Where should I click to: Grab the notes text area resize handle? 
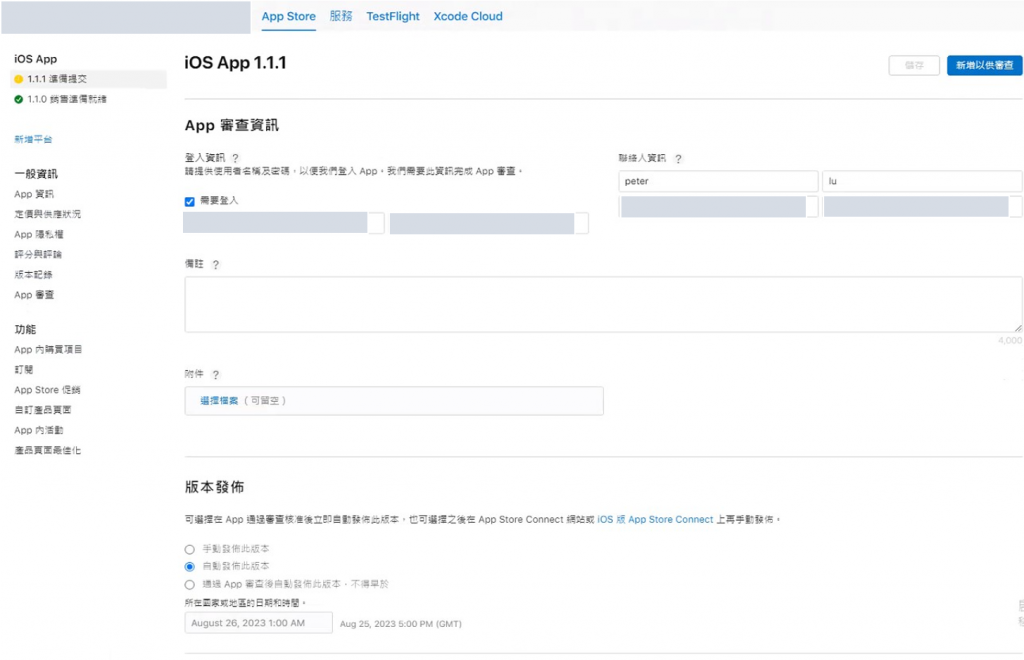point(1017,328)
